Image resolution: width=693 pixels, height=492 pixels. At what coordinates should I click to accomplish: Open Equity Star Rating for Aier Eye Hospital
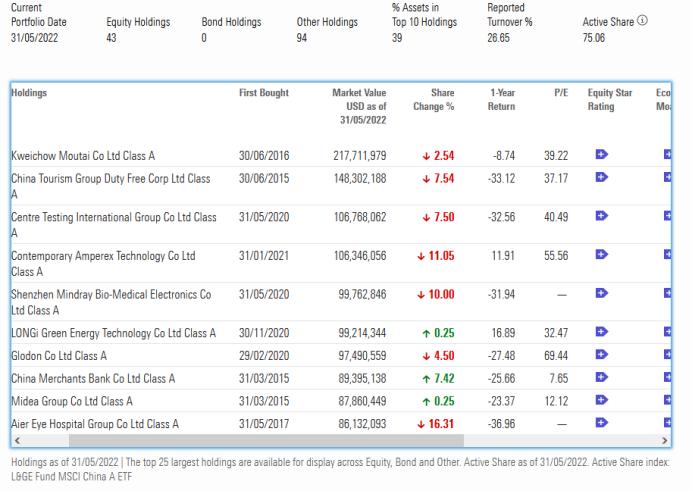[x=602, y=423]
